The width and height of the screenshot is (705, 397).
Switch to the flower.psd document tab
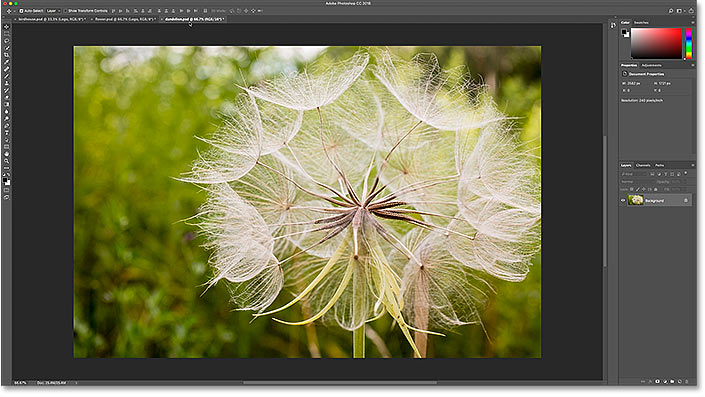pyautogui.click(x=125, y=19)
